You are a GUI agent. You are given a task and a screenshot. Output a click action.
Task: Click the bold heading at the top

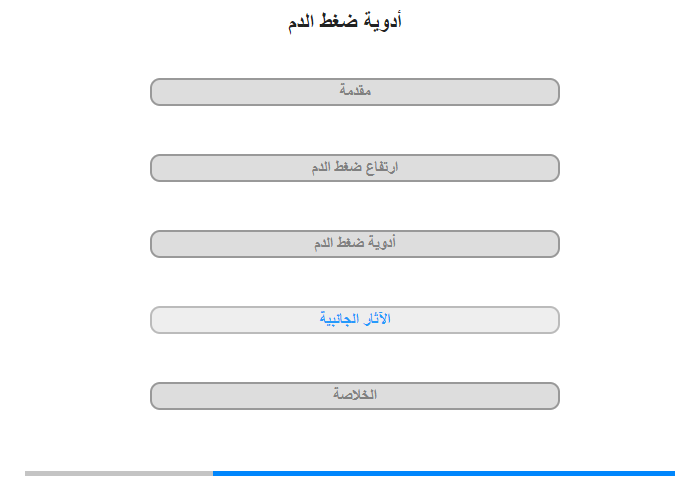[344, 21]
